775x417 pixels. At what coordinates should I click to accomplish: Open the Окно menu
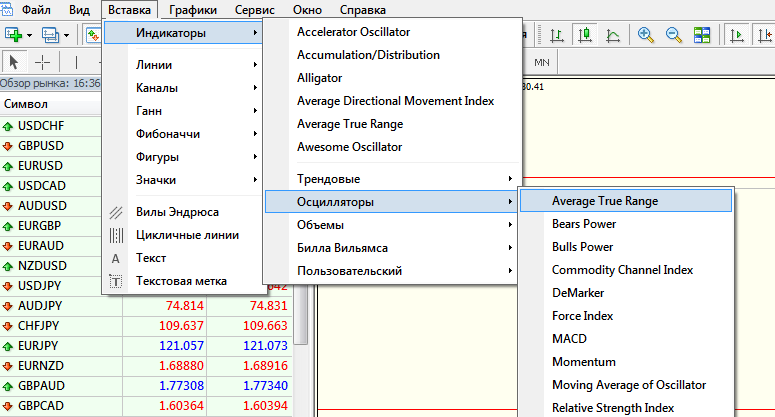(x=307, y=9)
